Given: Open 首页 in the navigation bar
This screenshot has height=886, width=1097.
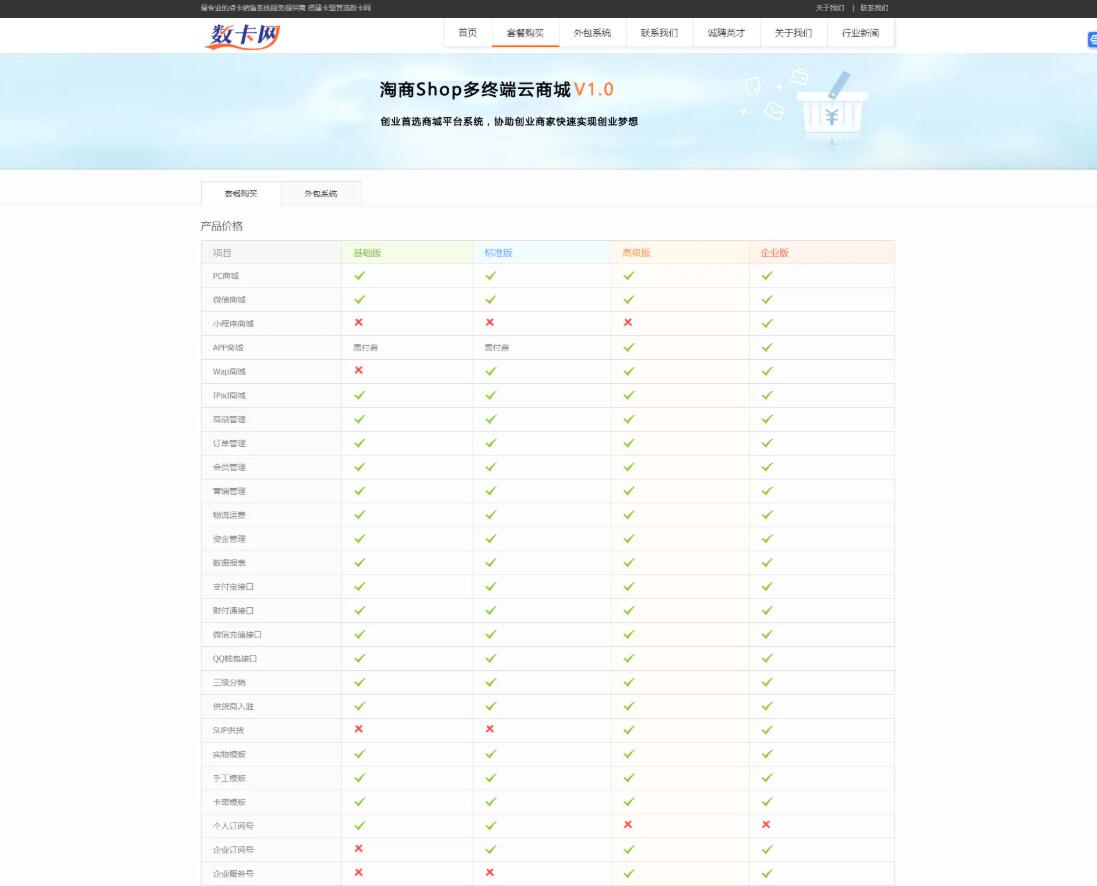Looking at the screenshot, I should tap(467, 33).
